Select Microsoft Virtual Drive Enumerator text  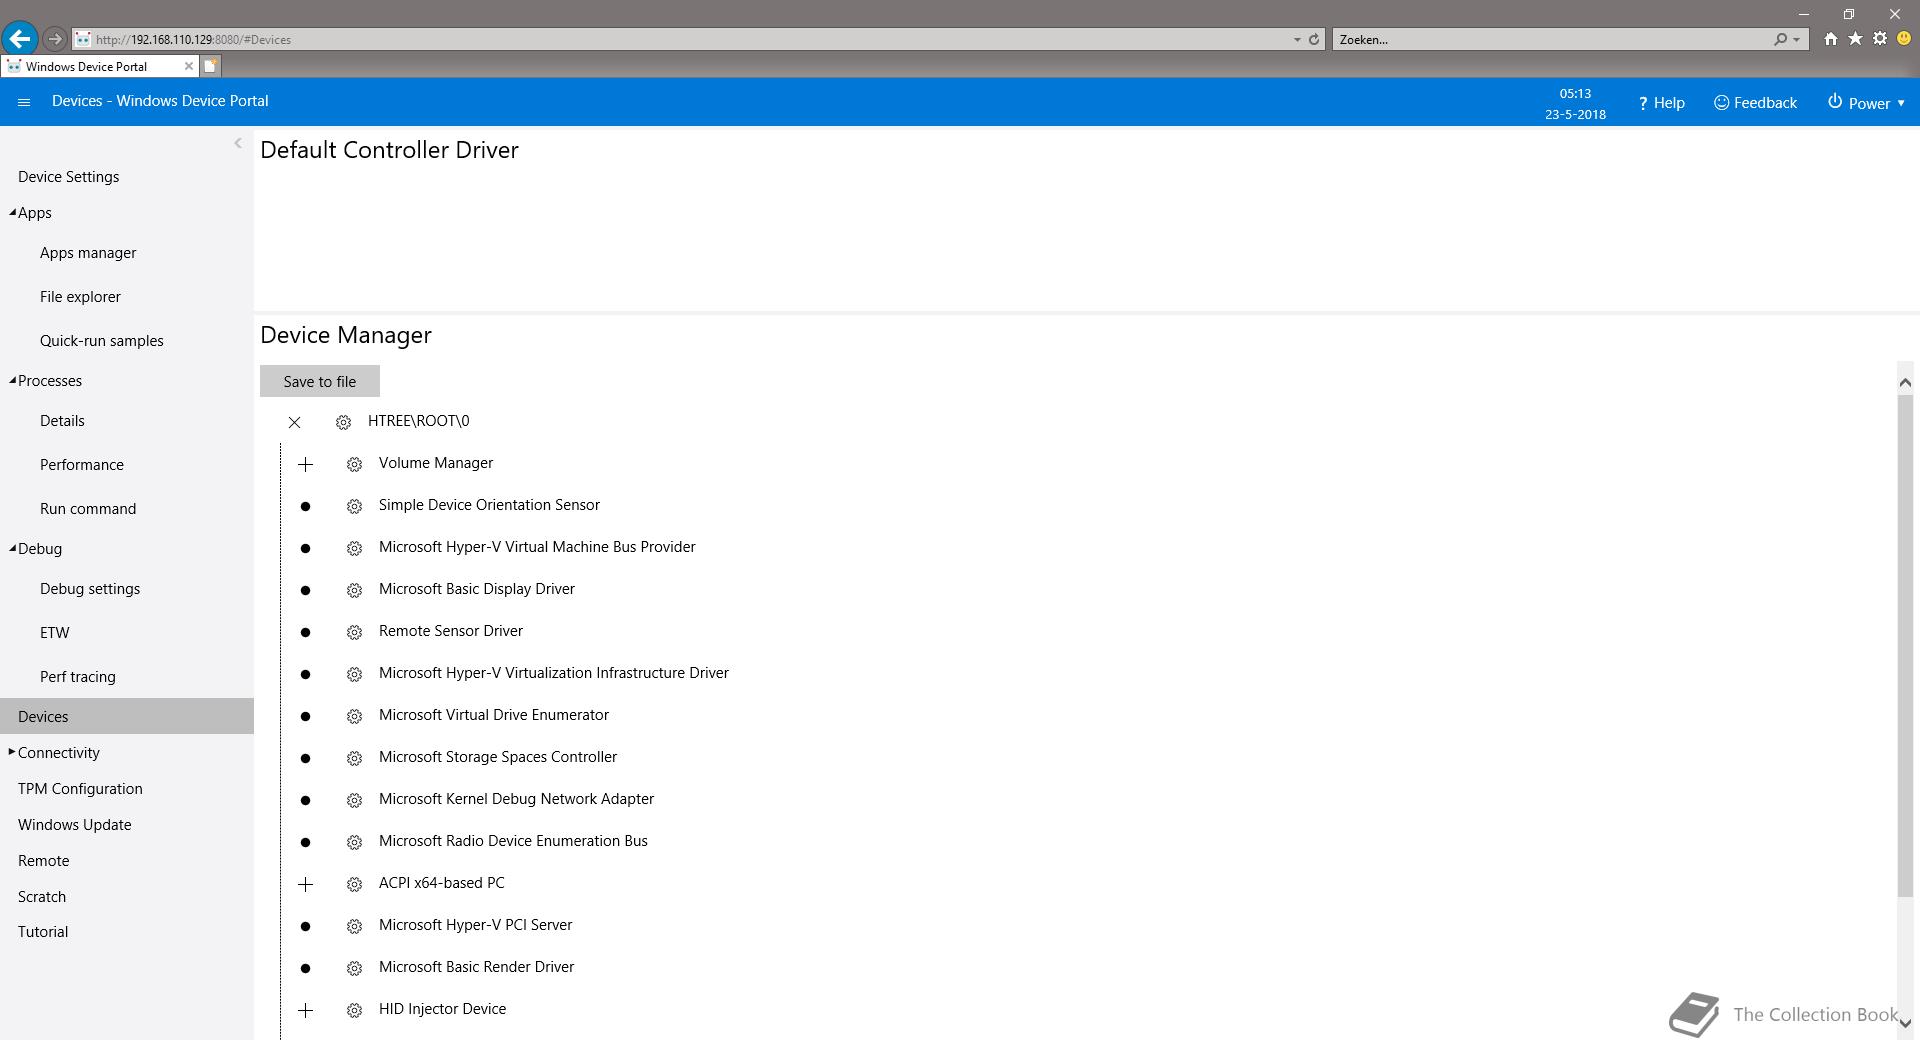[x=494, y=715]
